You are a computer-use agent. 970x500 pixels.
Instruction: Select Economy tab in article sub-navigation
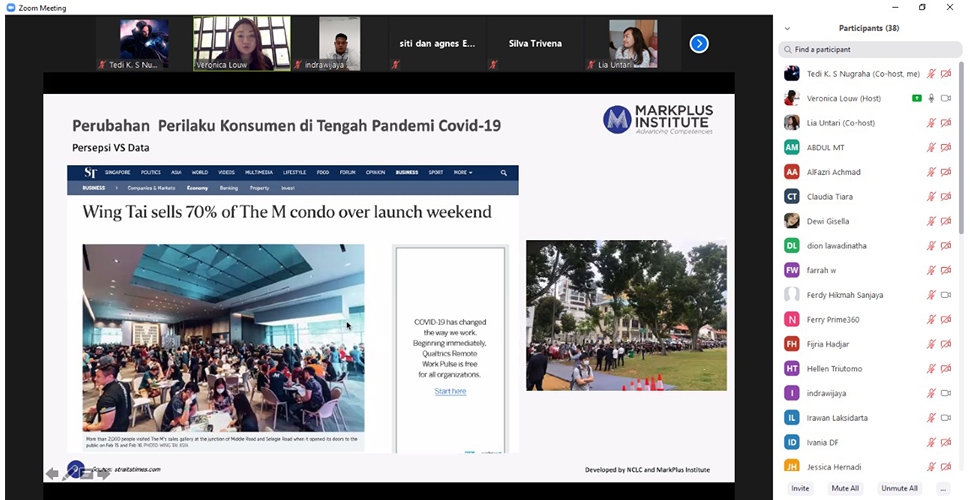click(197, 187)
